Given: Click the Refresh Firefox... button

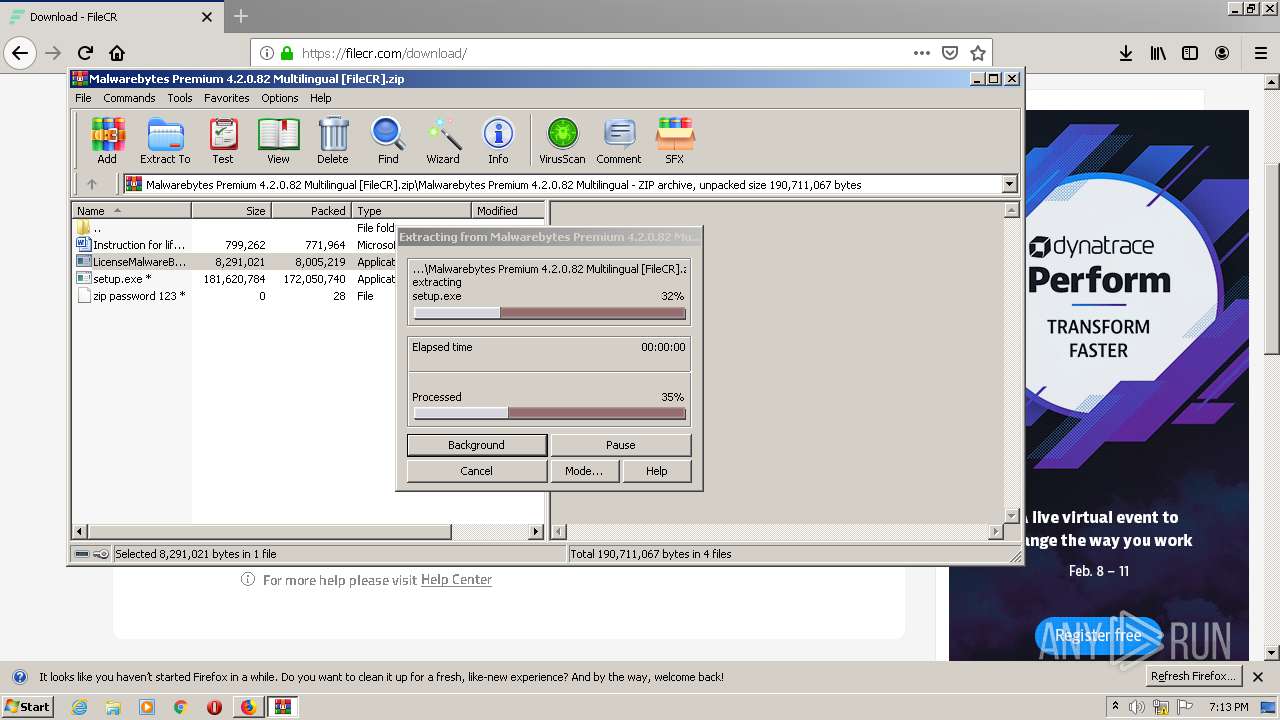Looking at the screenshot, I should (x=1194, y=676).
